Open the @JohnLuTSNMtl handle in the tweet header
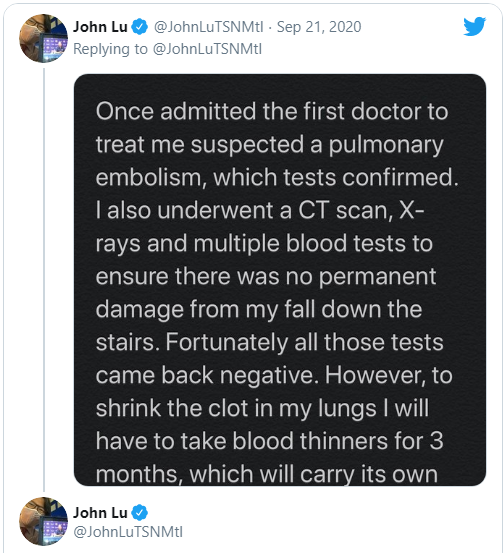Screen dimensions: 504x553 [x=208, y=27]
